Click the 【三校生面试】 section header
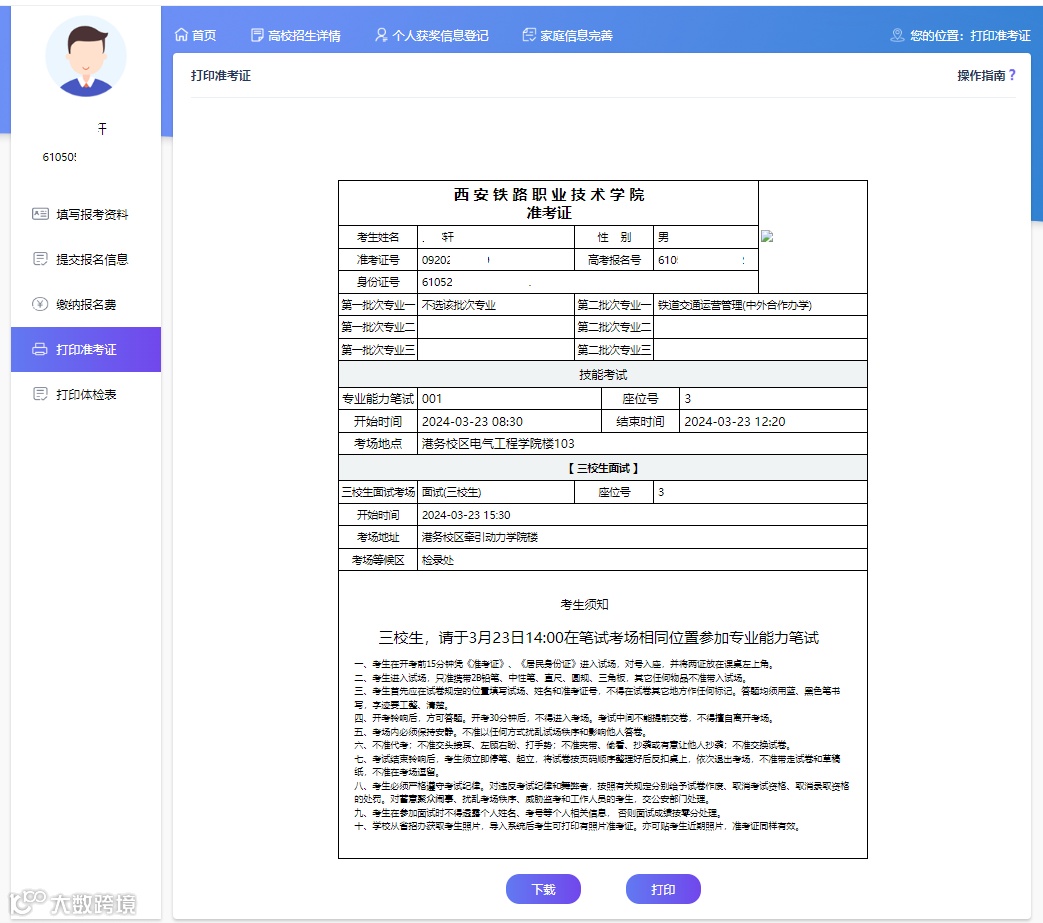1043x923 pixels. (x=603, y=468)
